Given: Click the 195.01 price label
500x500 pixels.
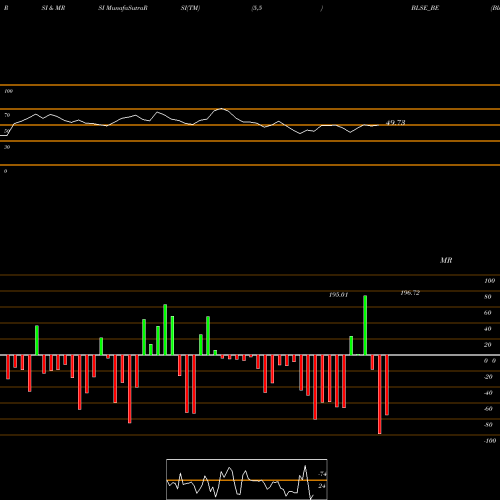Looking at the screenshot, I should pyautogui.click(x=338, y=295).
